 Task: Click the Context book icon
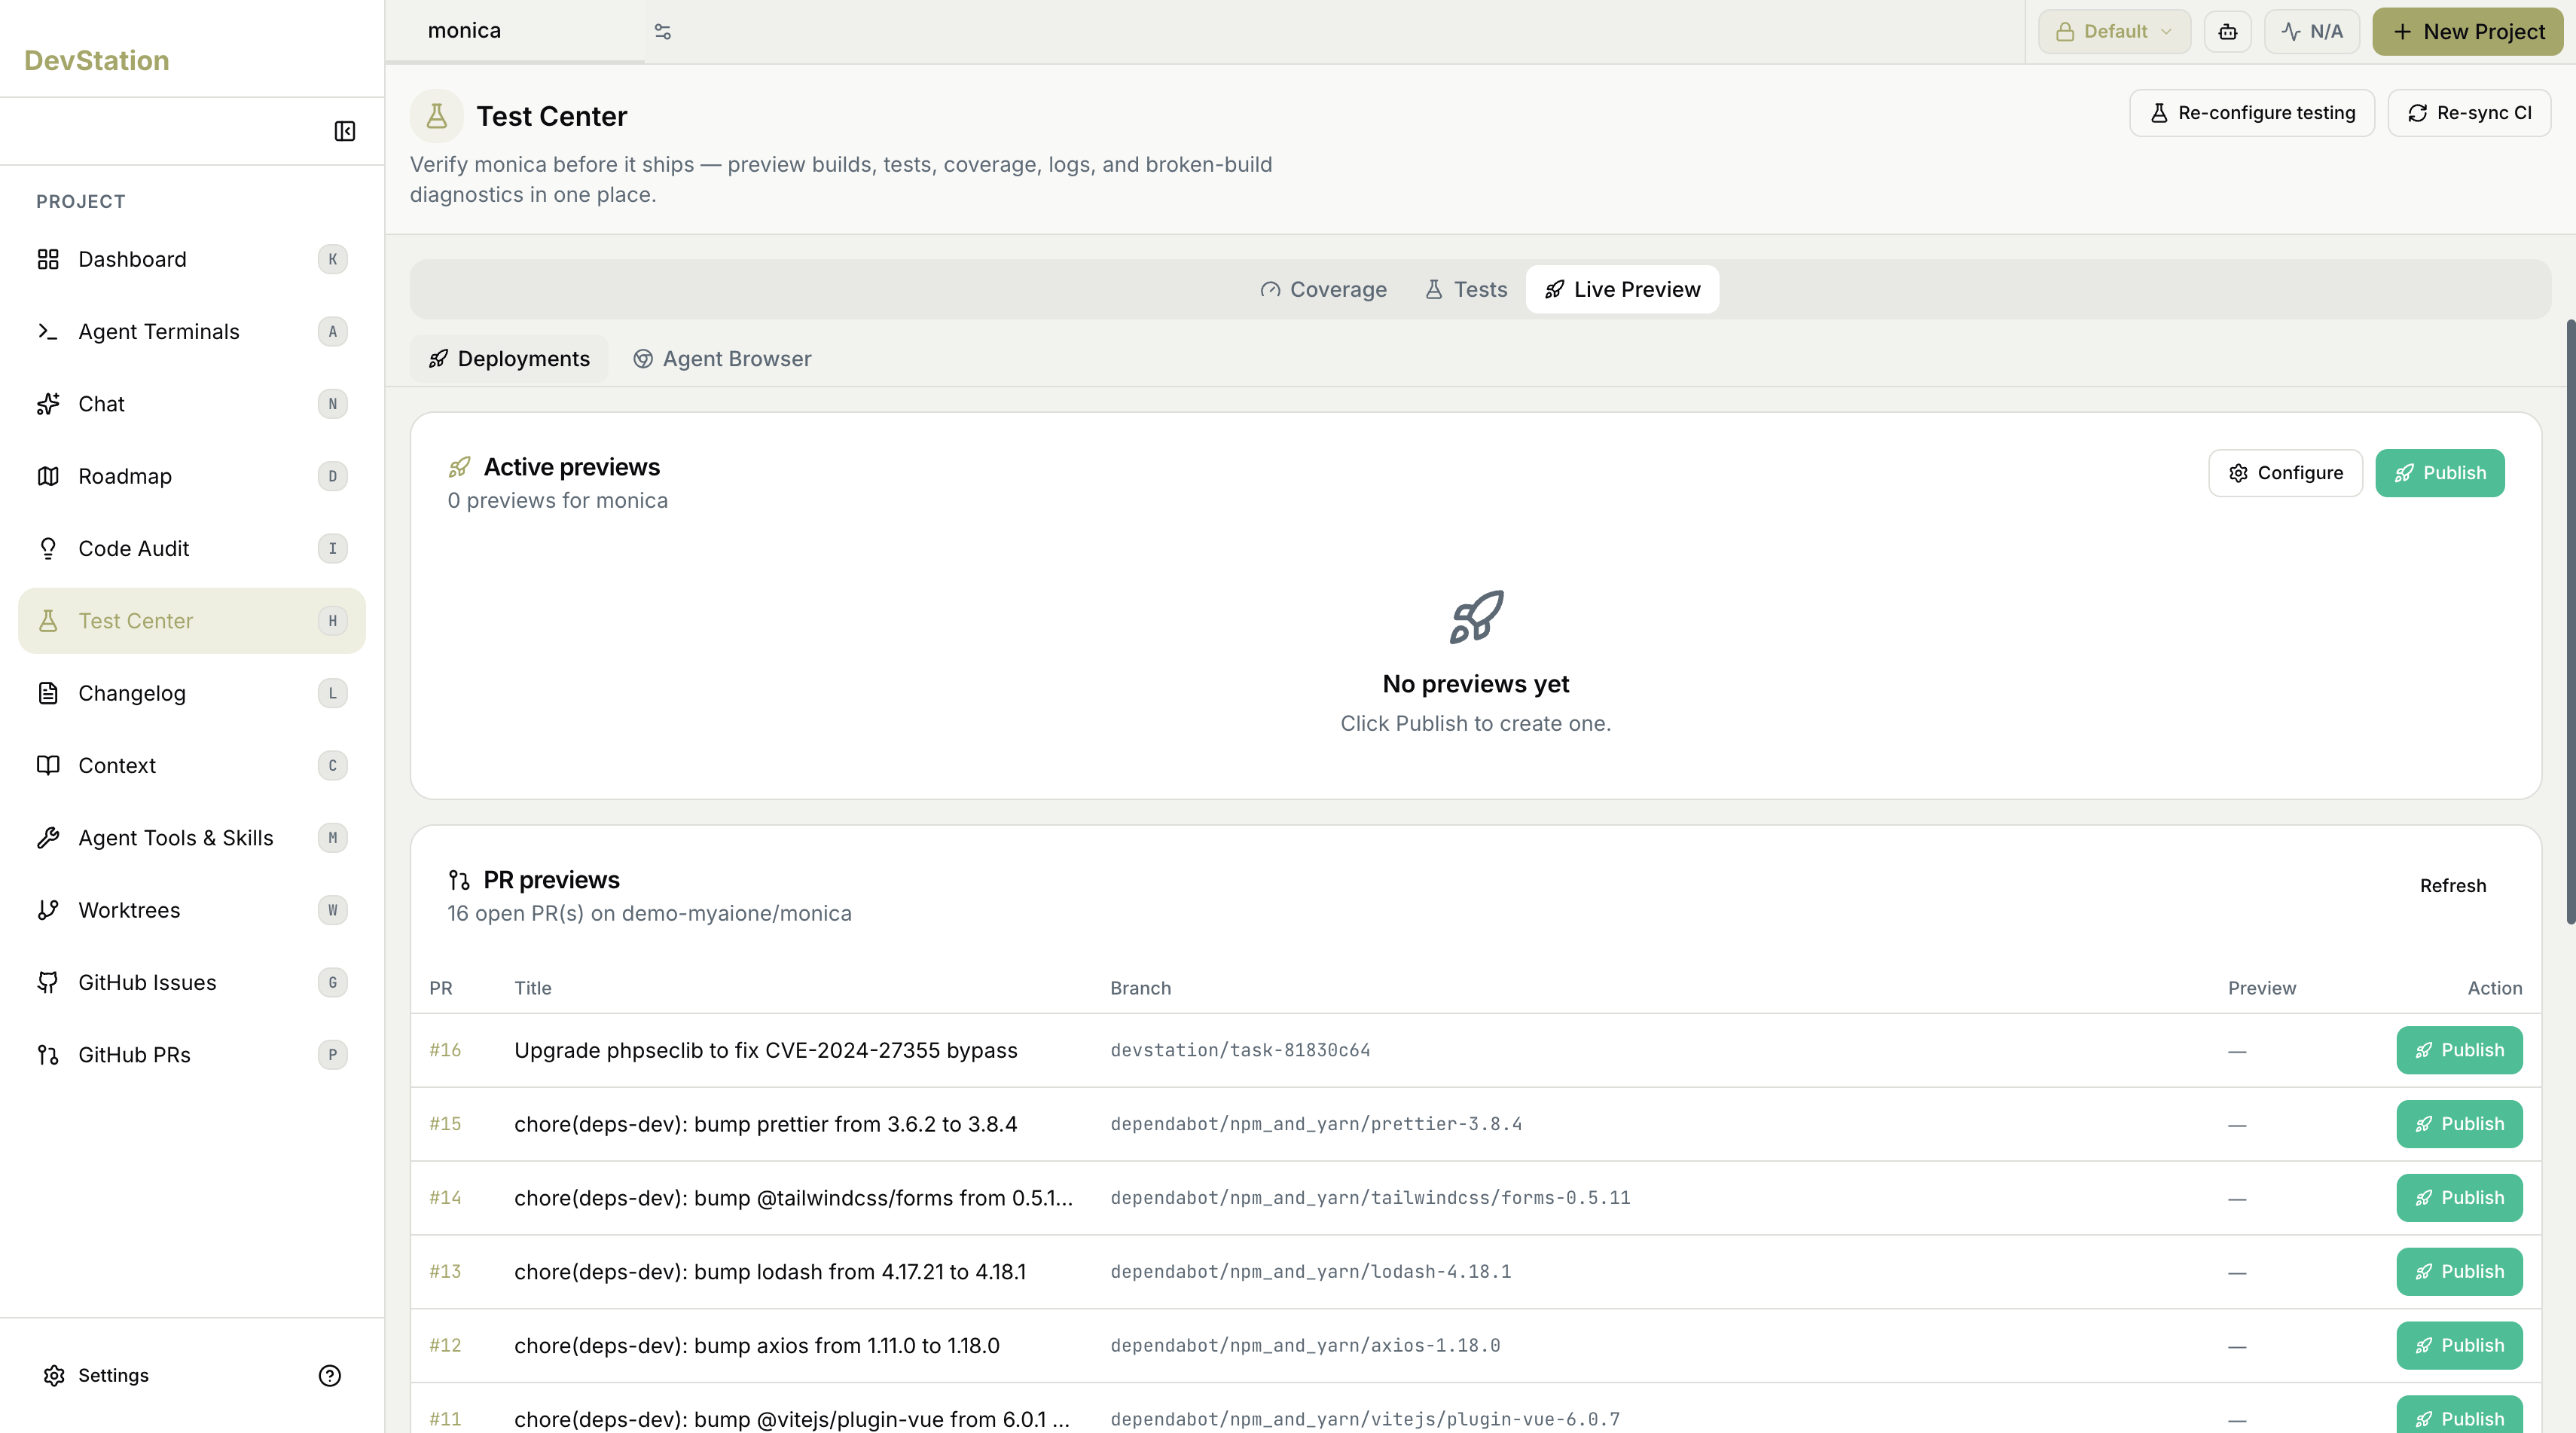click(x=48, y=765)
